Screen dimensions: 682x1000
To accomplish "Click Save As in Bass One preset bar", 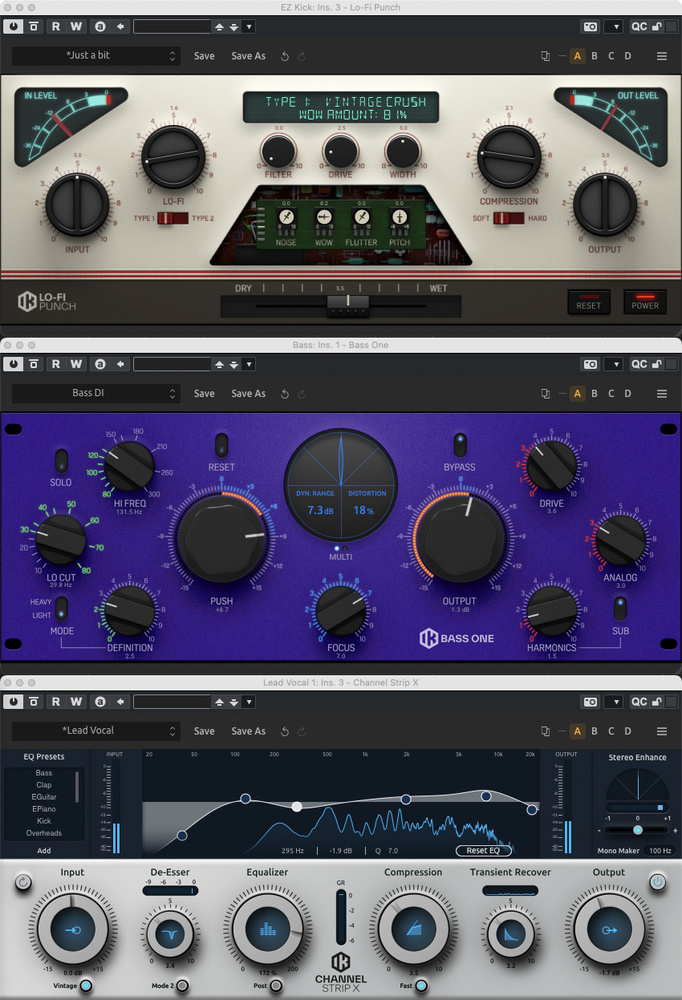I will pyautogui.click(x=248, y=393).
